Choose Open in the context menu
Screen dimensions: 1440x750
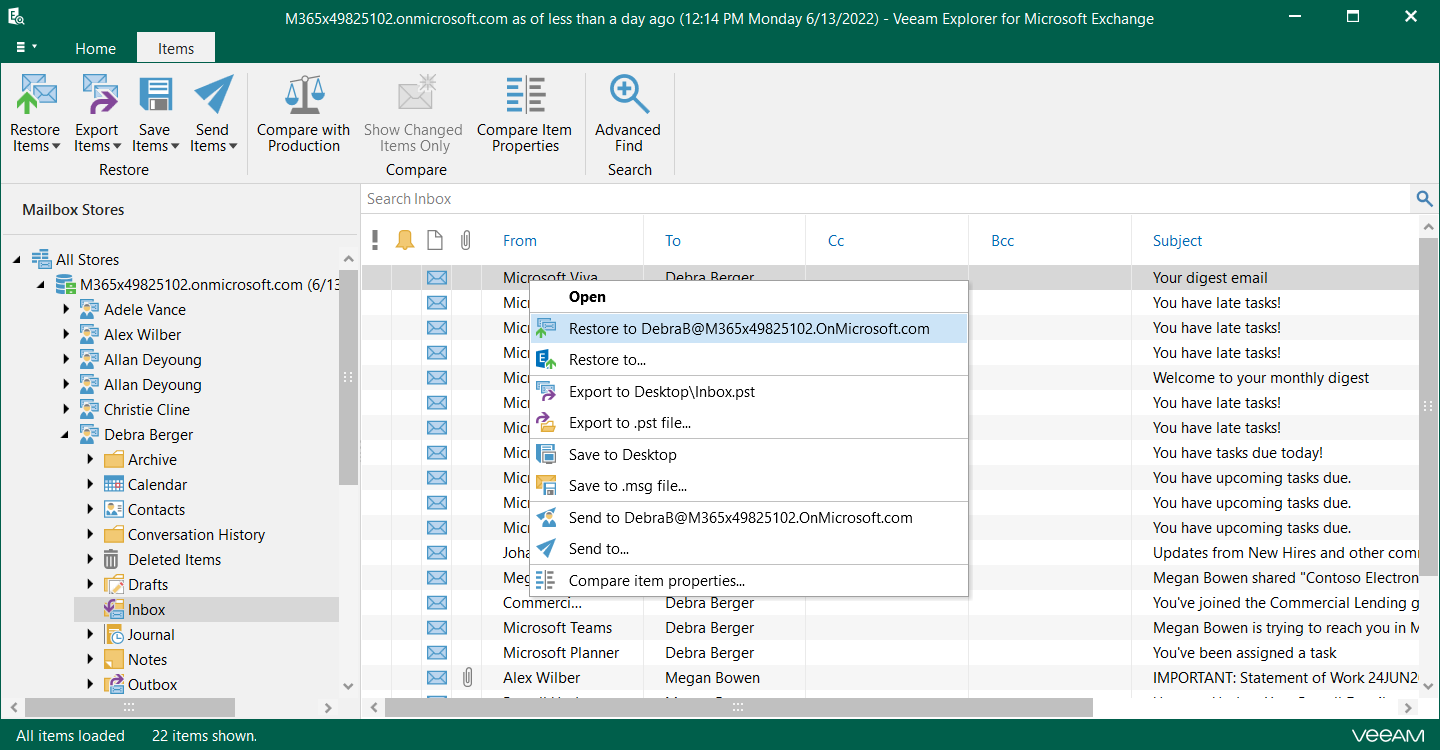749,297
